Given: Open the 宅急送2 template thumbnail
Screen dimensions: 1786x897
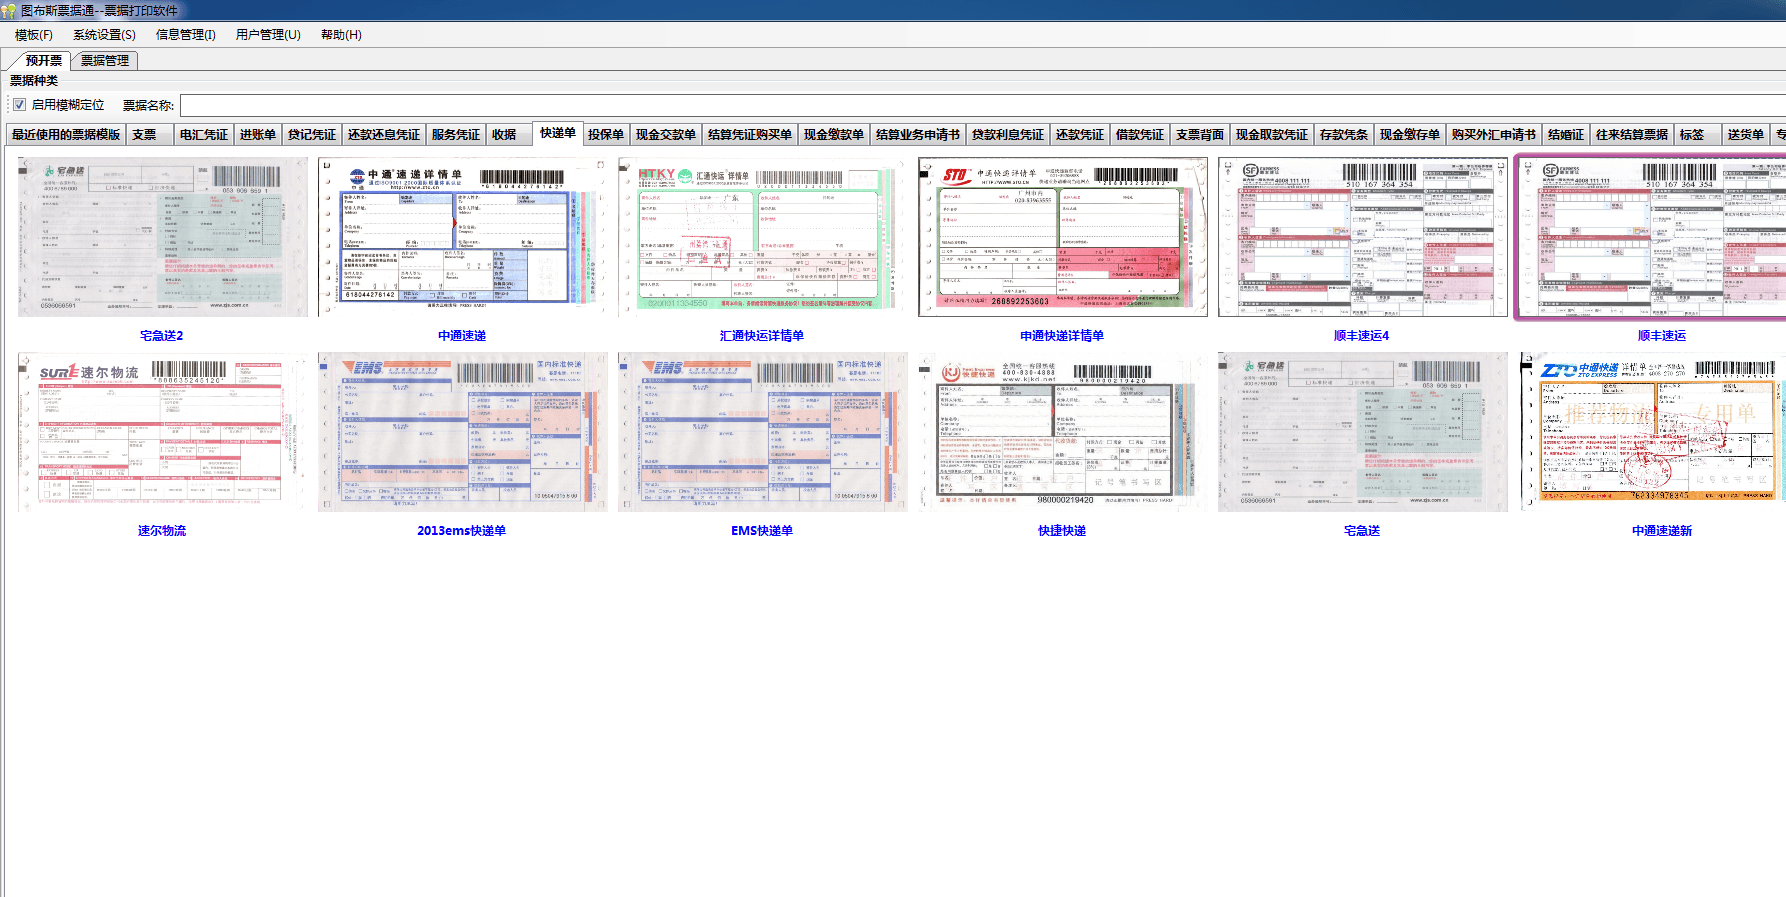Looking at the screenshot, I should (162, 237).
